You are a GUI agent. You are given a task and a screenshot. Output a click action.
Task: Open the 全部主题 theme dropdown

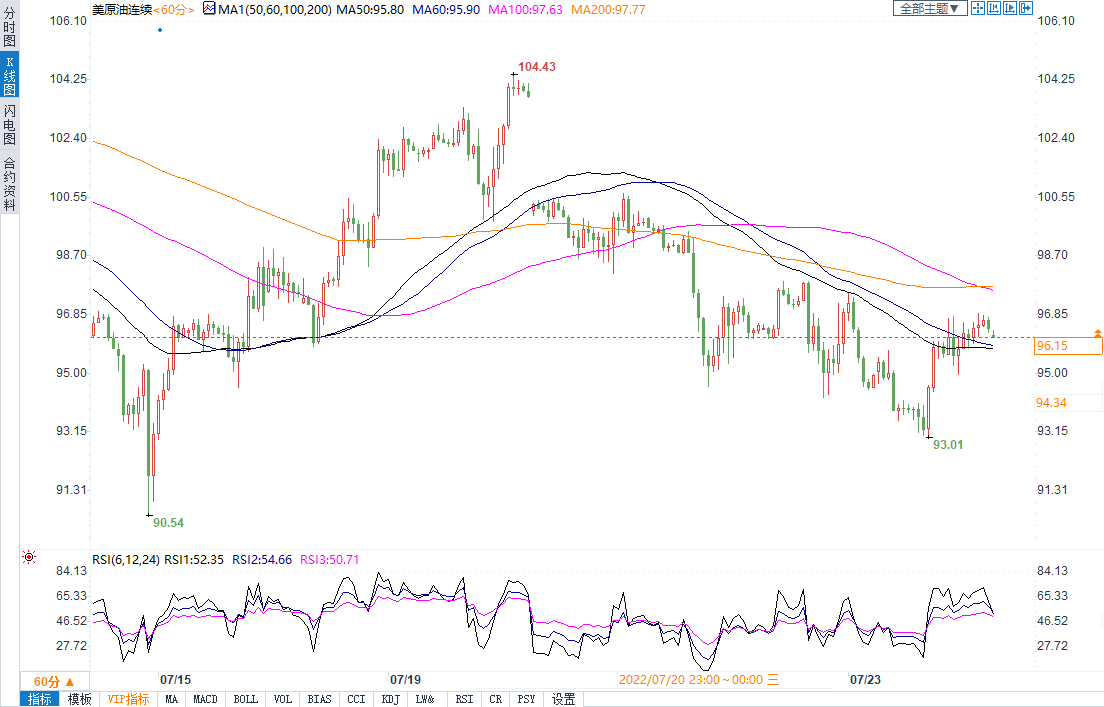[930, 8]
